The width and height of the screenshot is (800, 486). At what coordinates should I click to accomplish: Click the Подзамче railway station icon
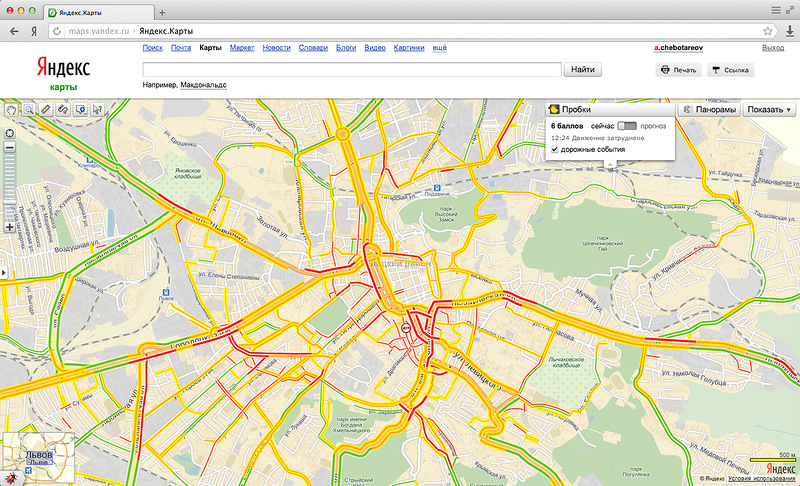(437, 188)
